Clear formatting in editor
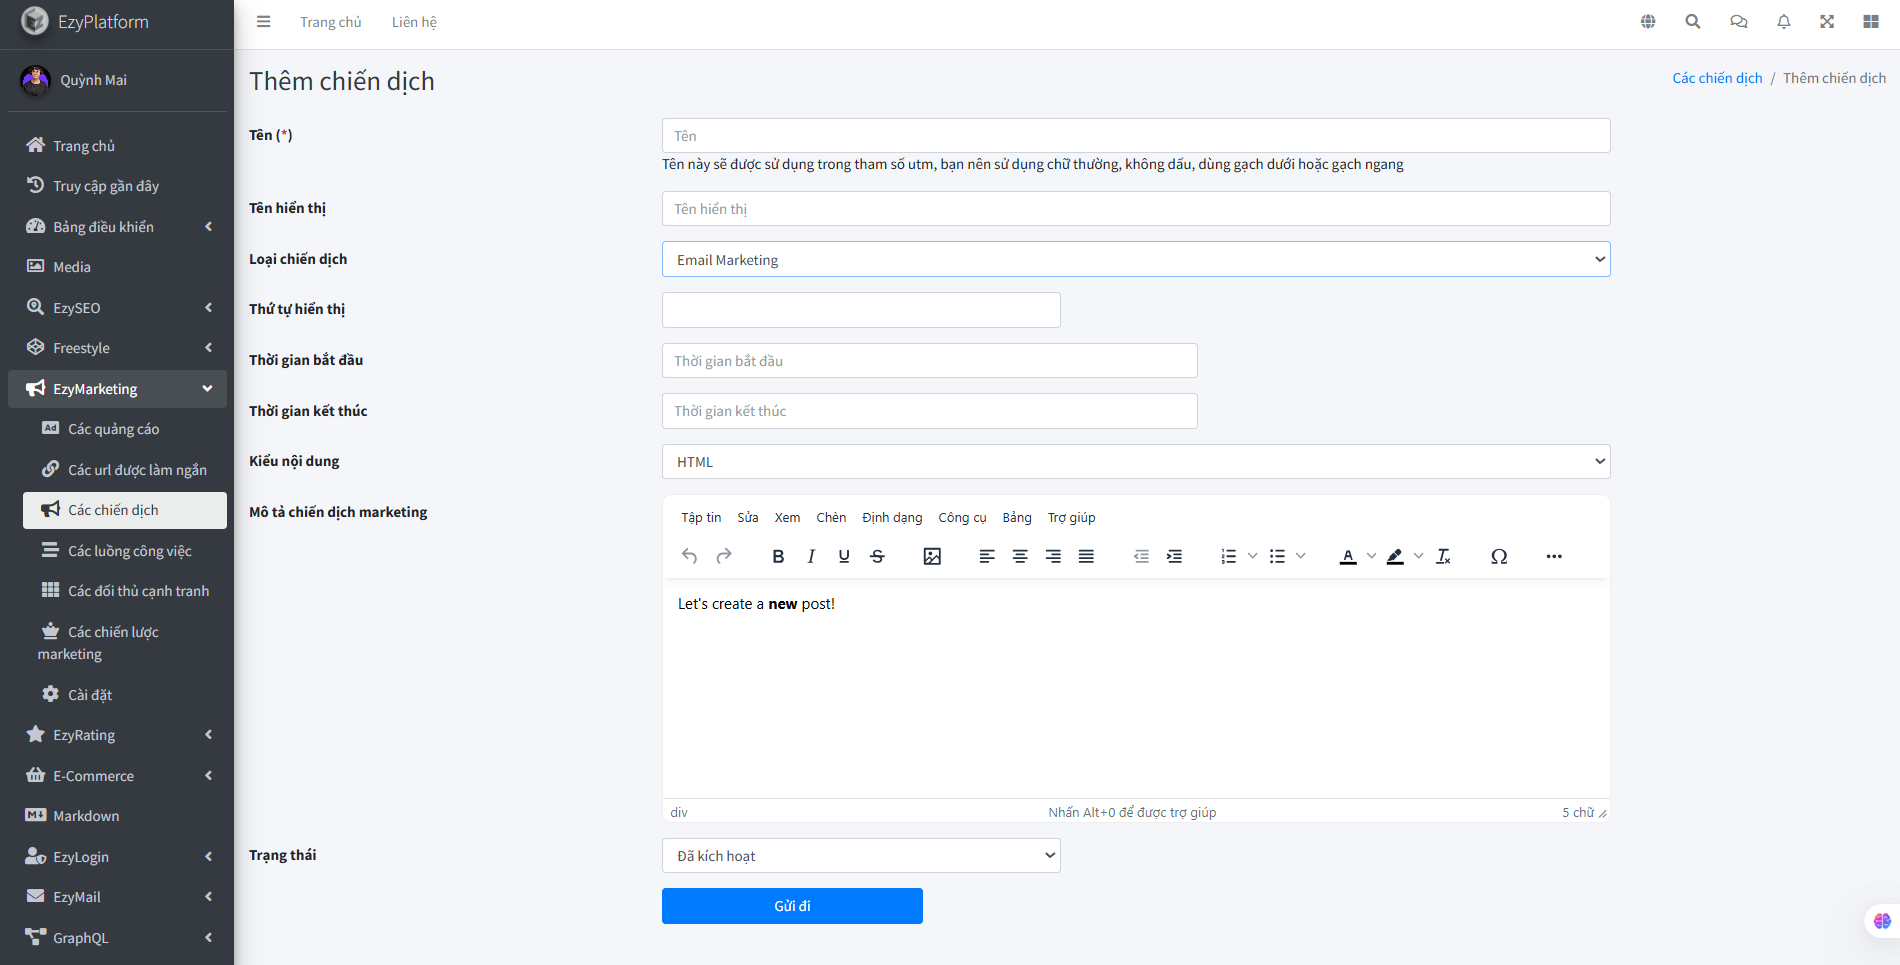This screenshot has width=1900, height=965. tap(1443, 556)
